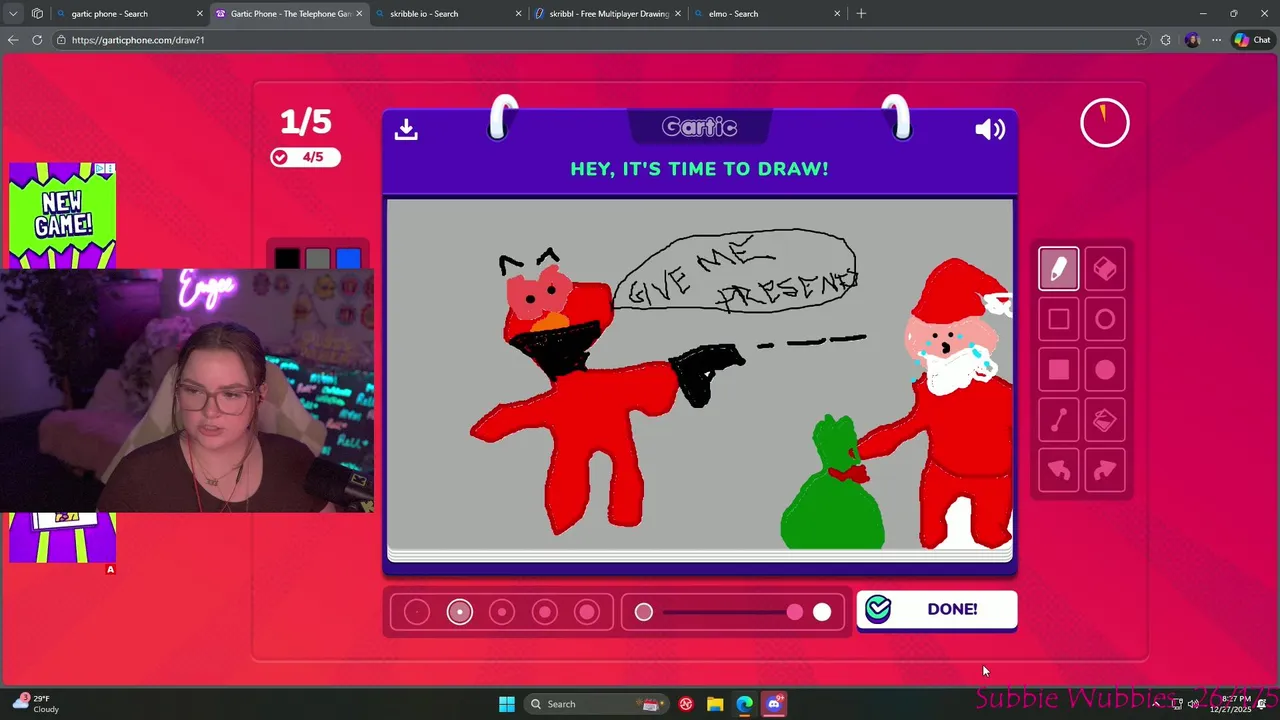Open the Copilot Chat button

click(1252, 40)
